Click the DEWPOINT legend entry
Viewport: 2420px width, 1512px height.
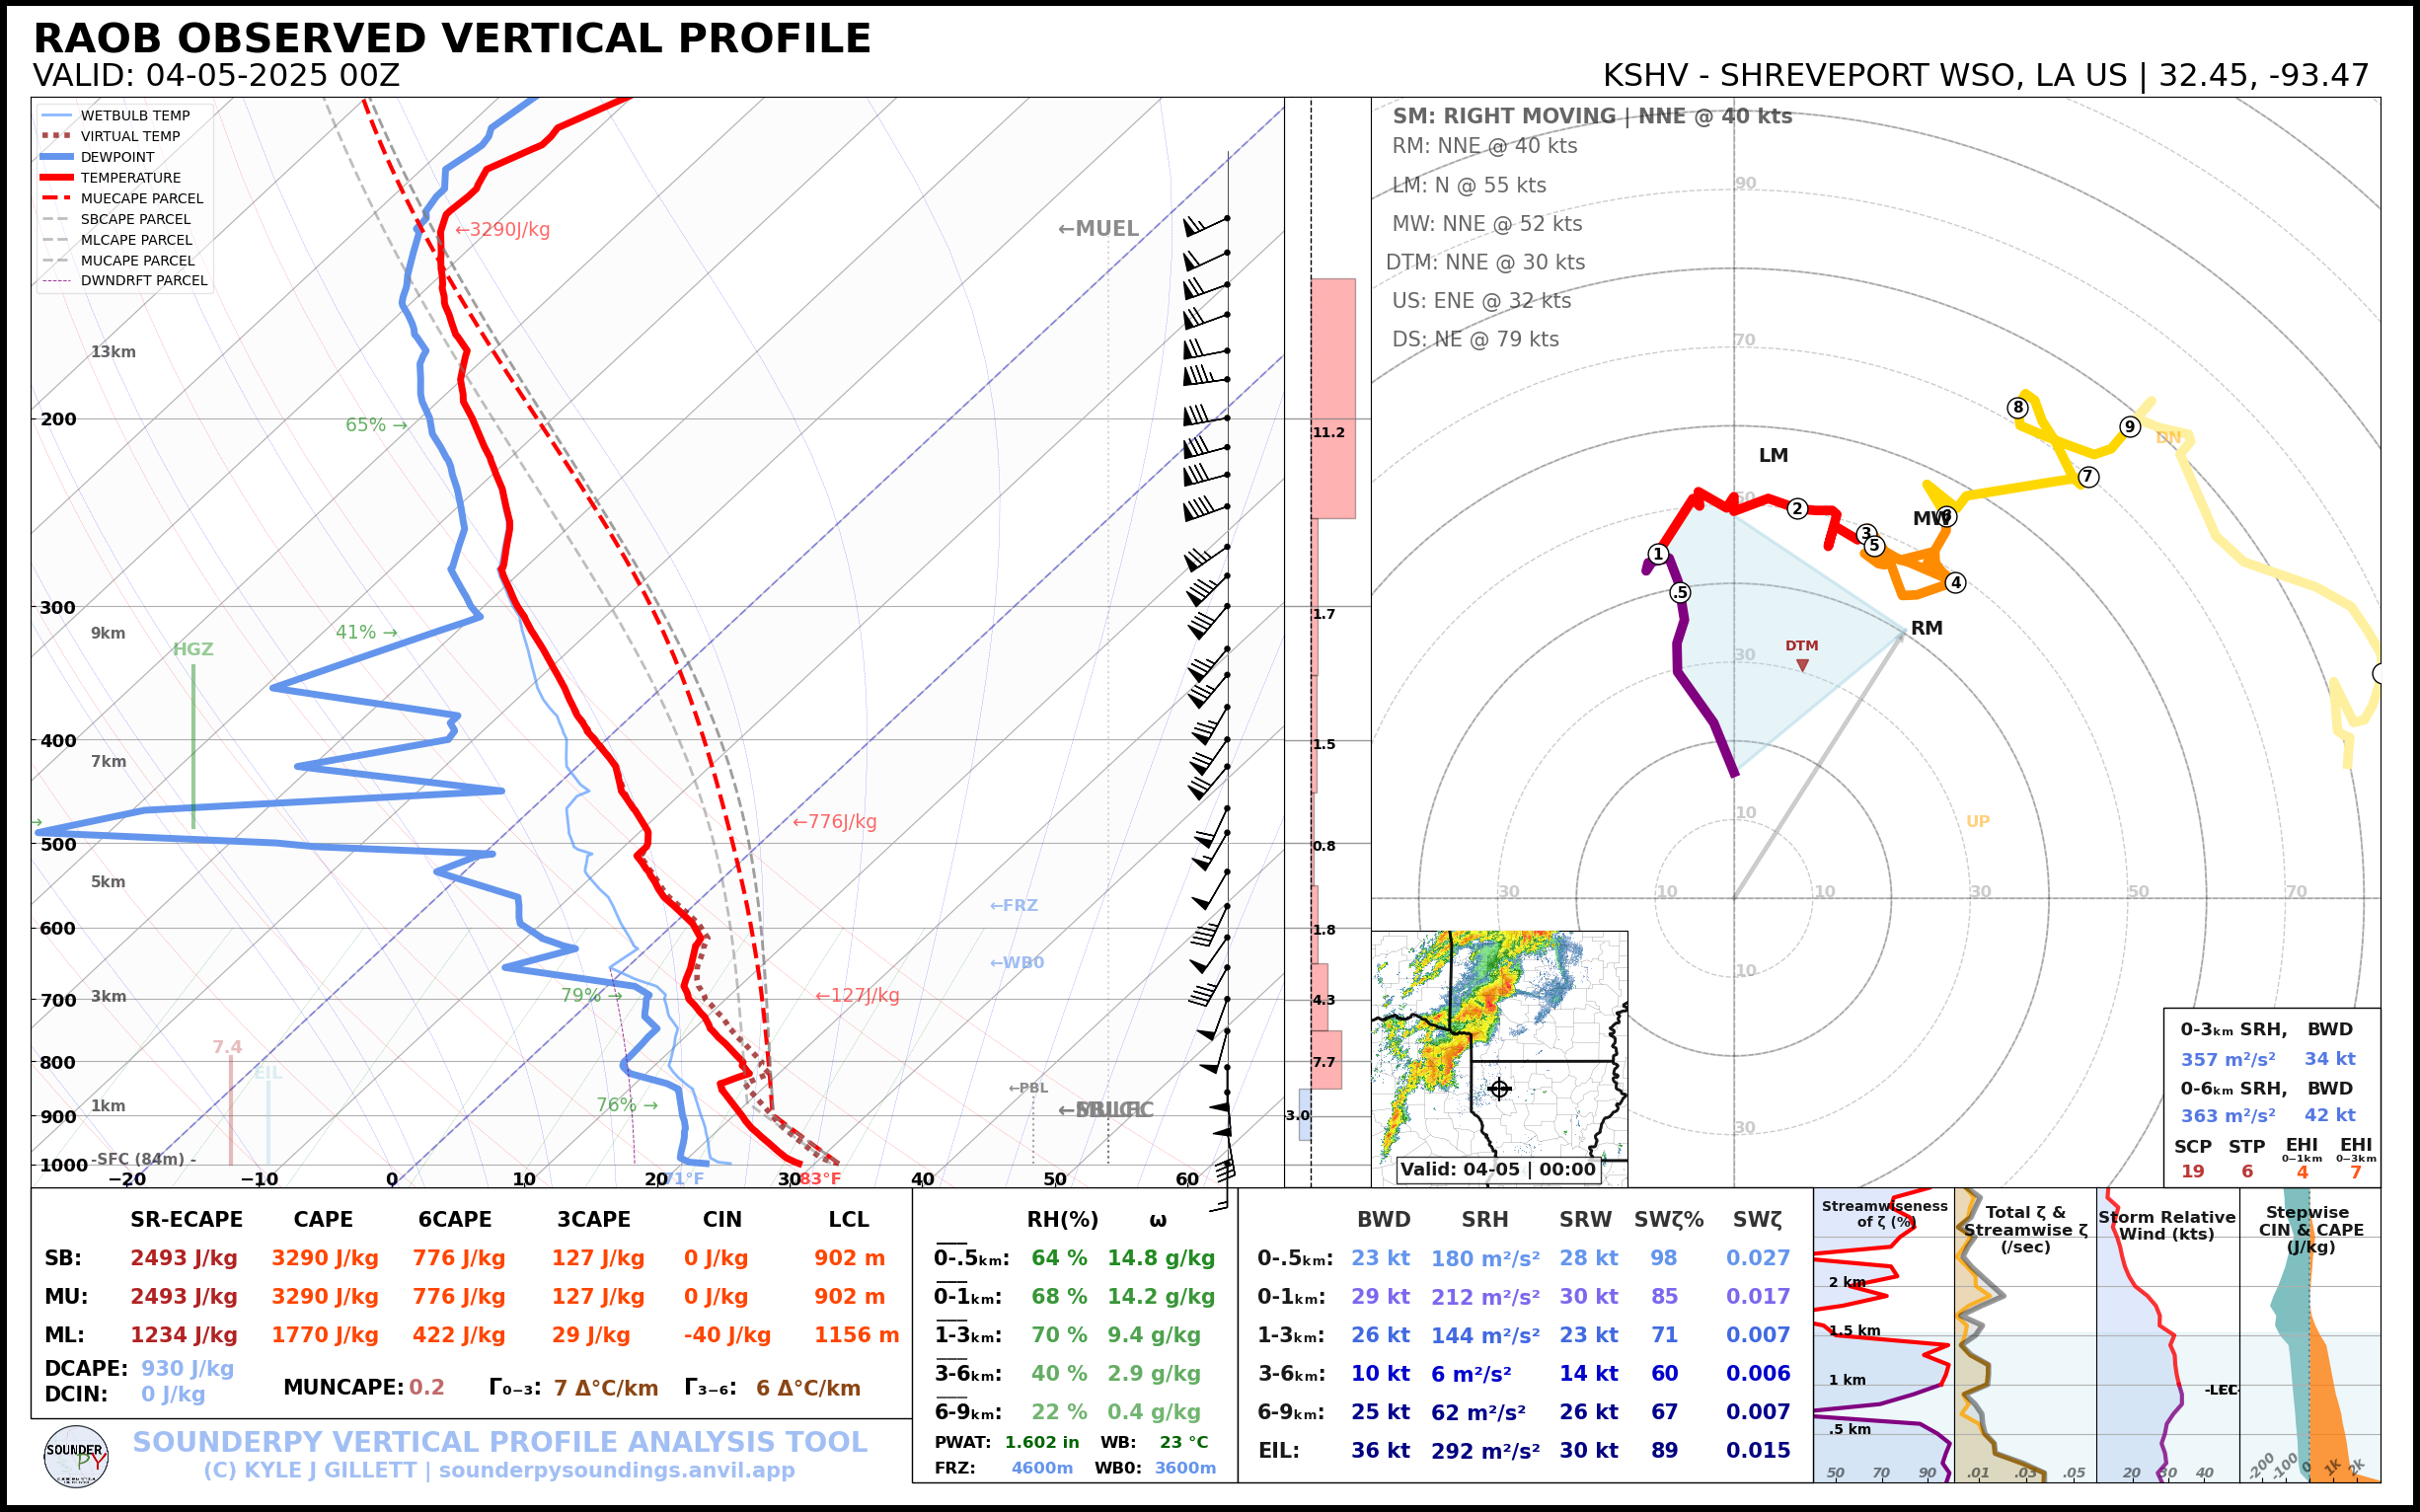[117, 157]
